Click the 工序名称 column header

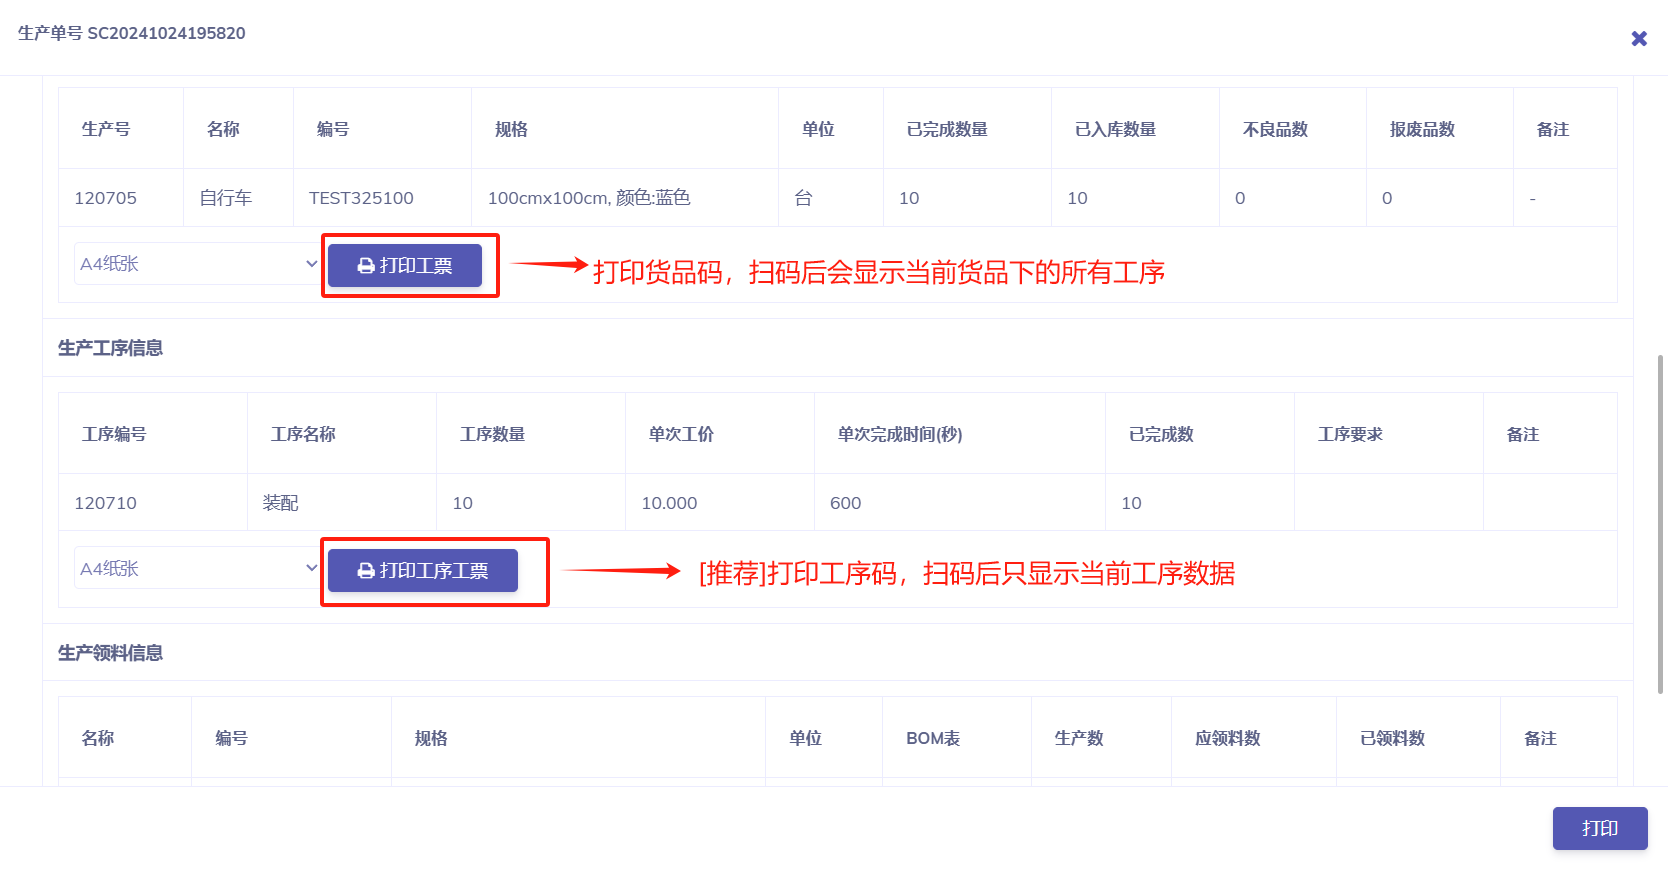click(x=303, y=434)
